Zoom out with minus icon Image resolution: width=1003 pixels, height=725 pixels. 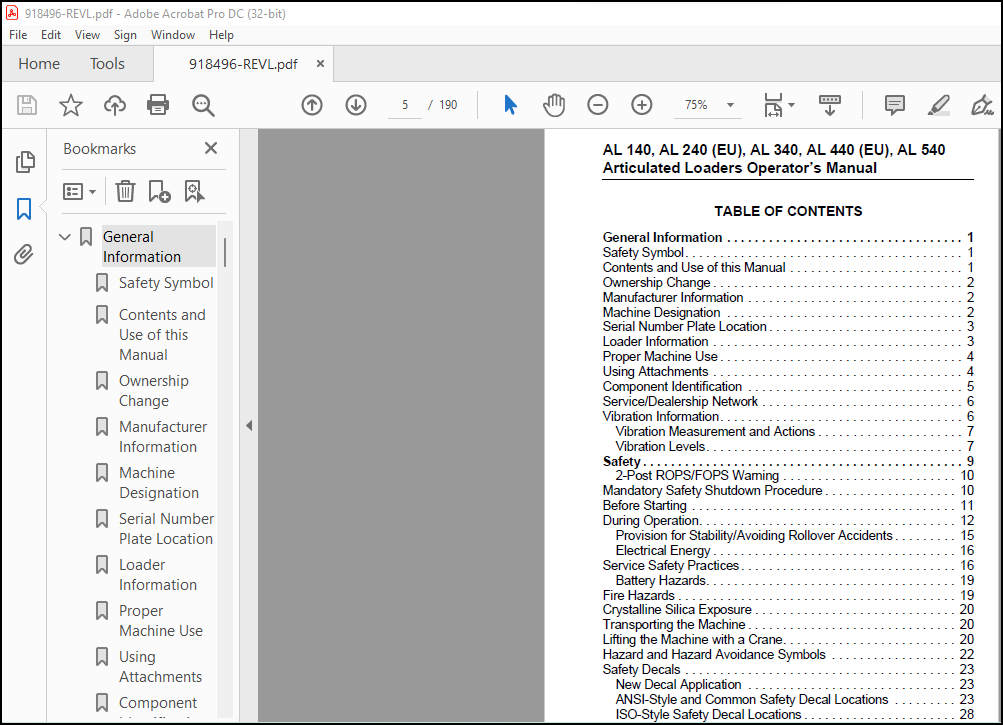click(597, 105)
